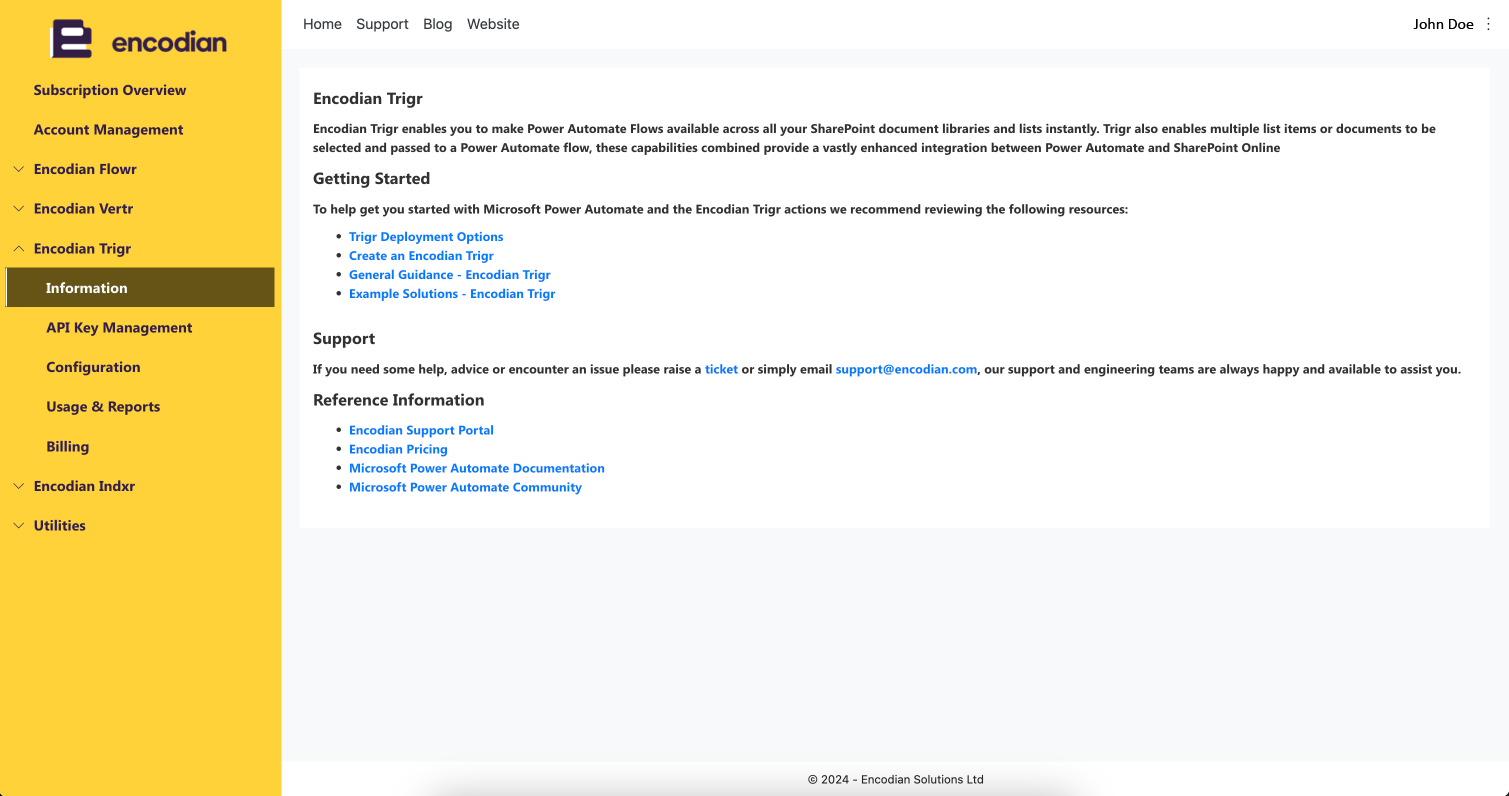Select Encodian Vertr sidebar label
Viewport: 1509px width, 796px height.
pyautogui.click(x=83, y=209)
